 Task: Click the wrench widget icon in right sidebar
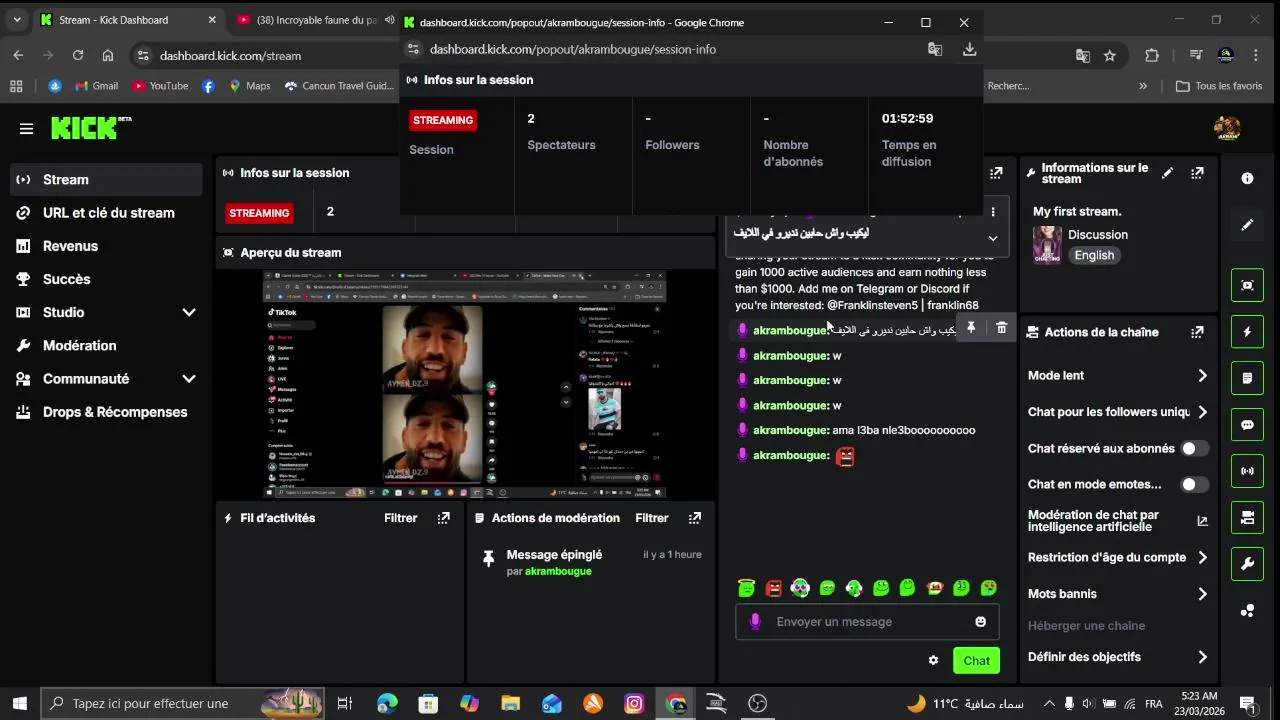click(1247, 564)
